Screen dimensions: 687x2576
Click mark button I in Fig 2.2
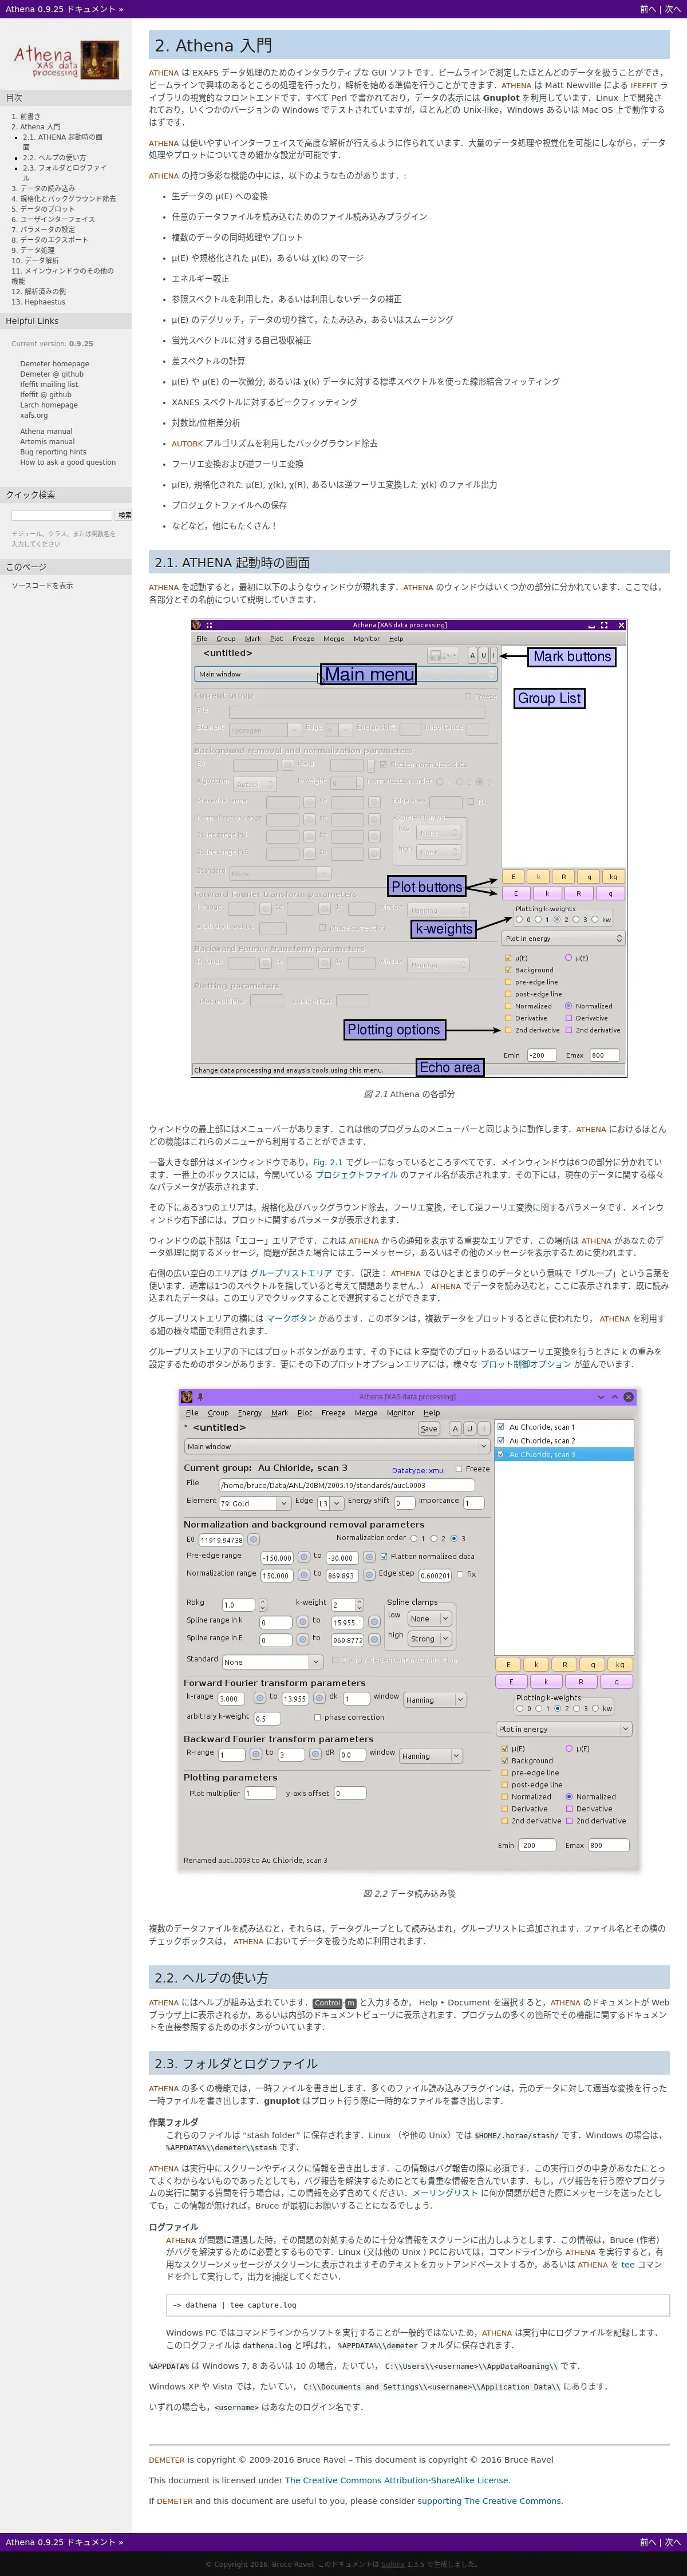483,1428
